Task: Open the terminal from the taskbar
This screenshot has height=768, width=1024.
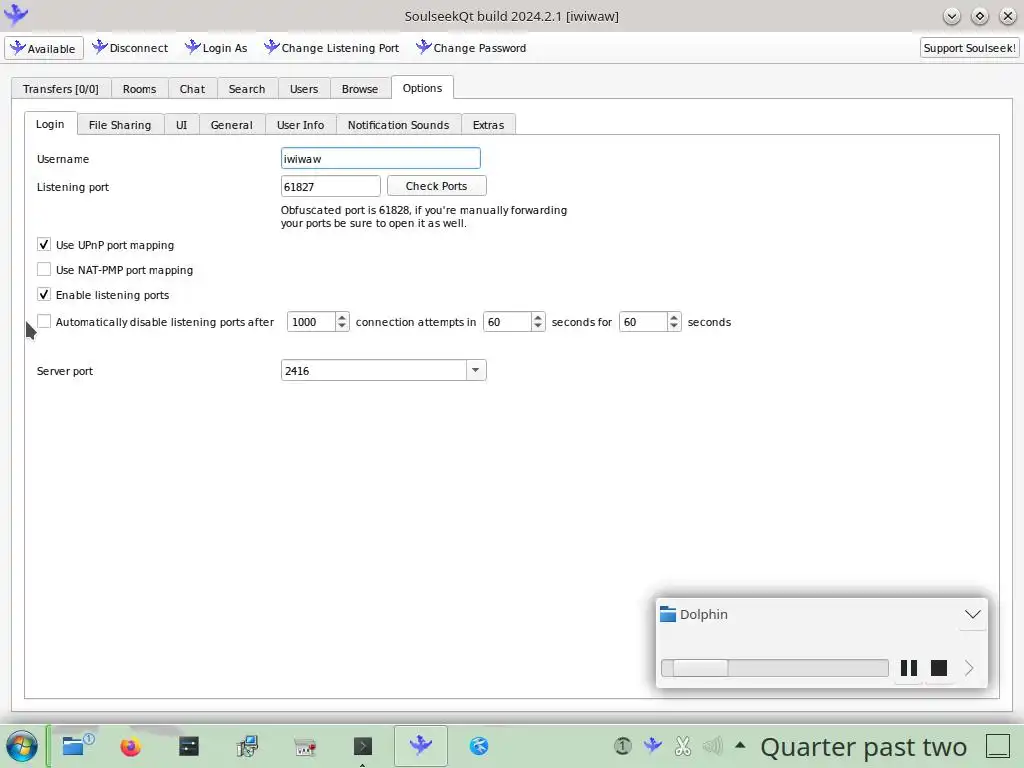Action: 362,746
